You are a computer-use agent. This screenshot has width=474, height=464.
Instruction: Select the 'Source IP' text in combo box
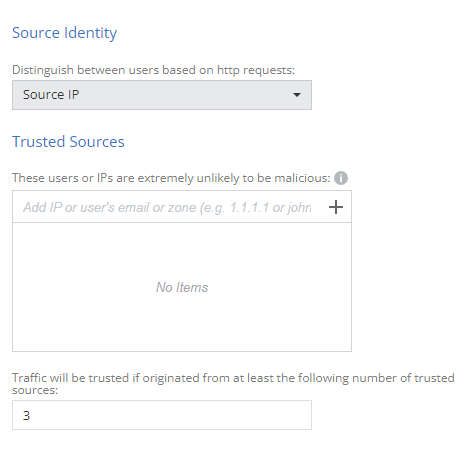(51, 95)
